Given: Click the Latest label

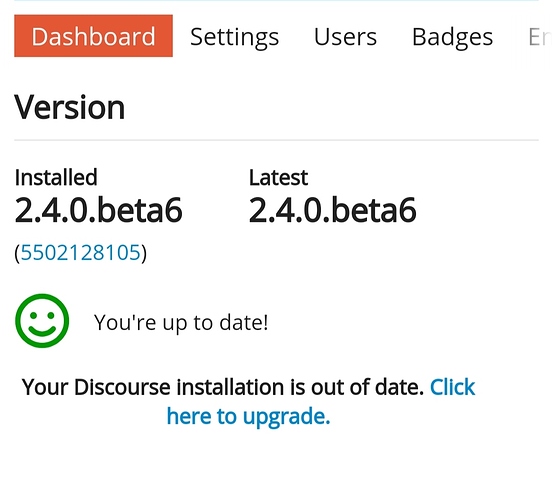Looking at the screenshot, I should 278,177.
